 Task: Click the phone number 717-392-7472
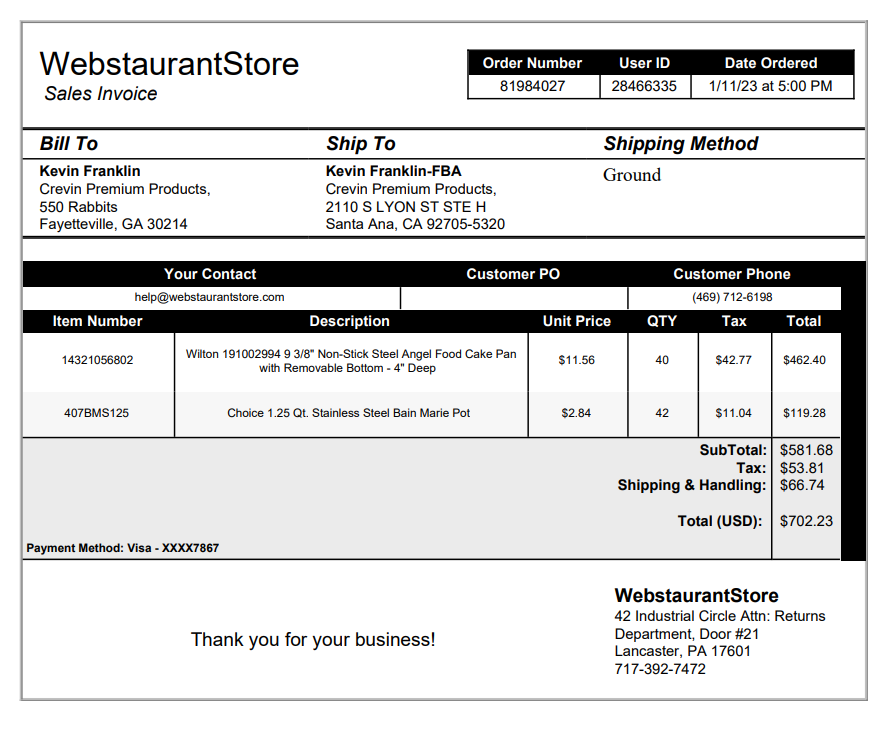pyautogui.click(x=660, y=669)
